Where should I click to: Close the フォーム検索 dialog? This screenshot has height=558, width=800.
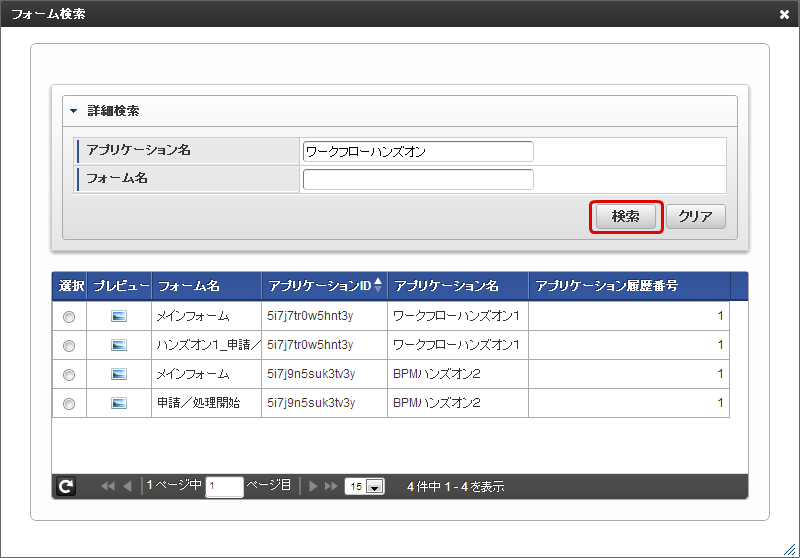pos(784,14)
